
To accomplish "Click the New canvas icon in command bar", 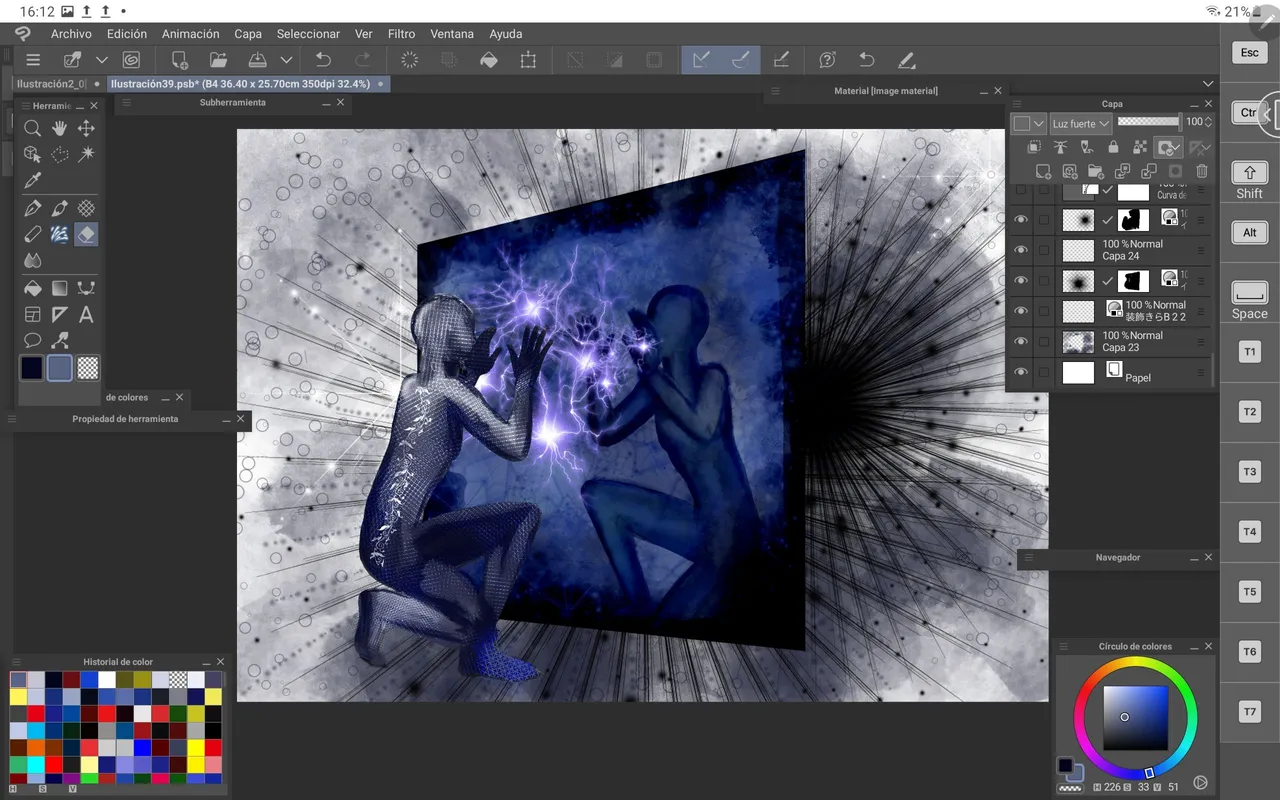I will click(x=179, y=60).
